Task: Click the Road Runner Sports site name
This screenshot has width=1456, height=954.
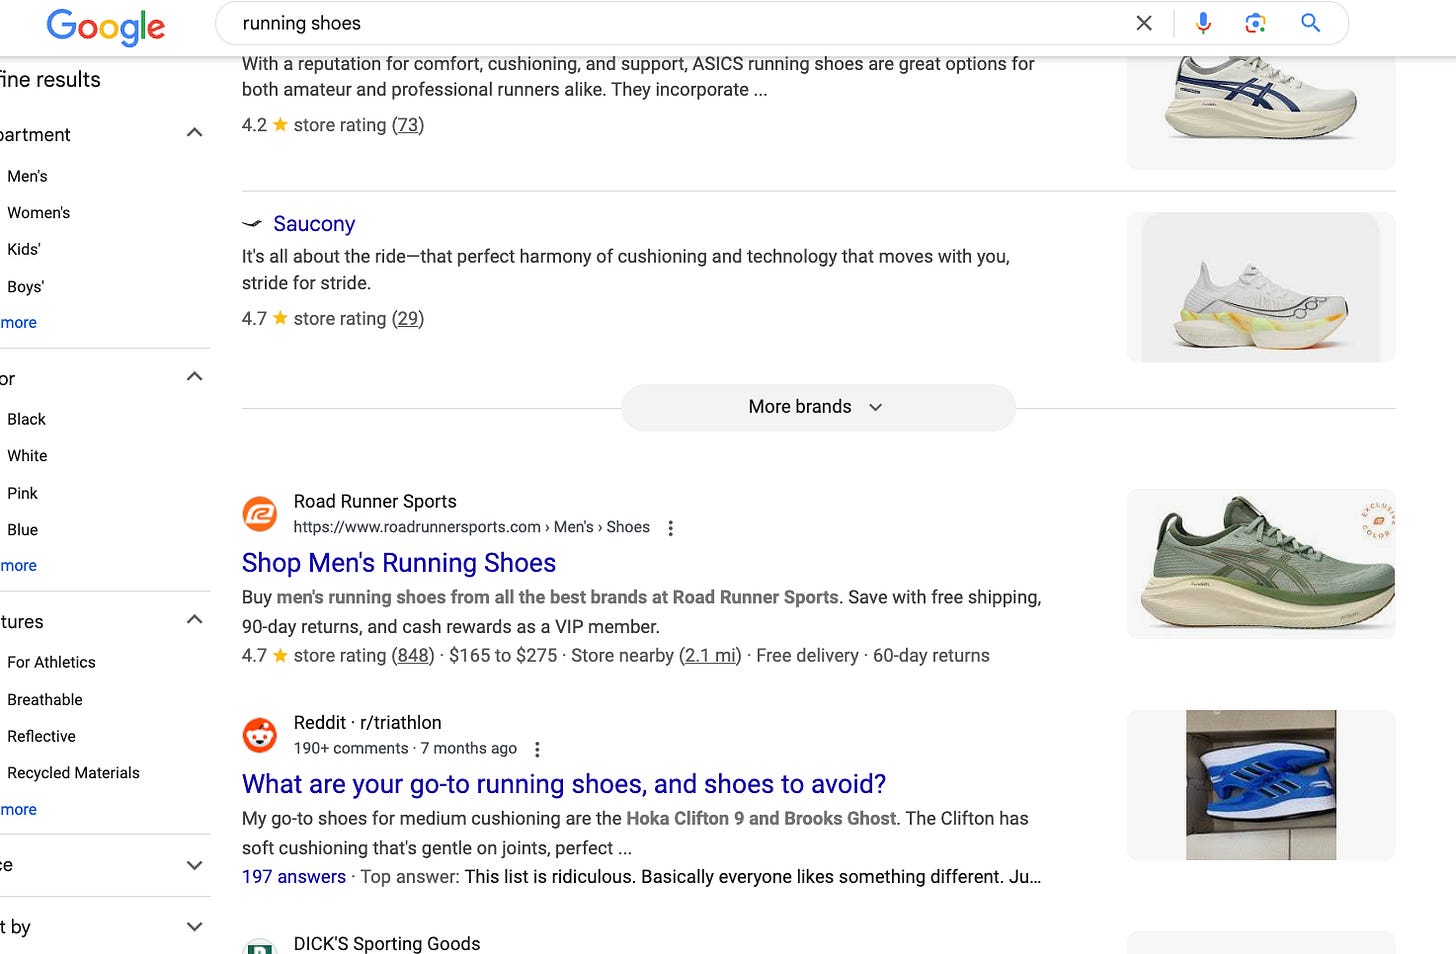Action: [375, 501]
